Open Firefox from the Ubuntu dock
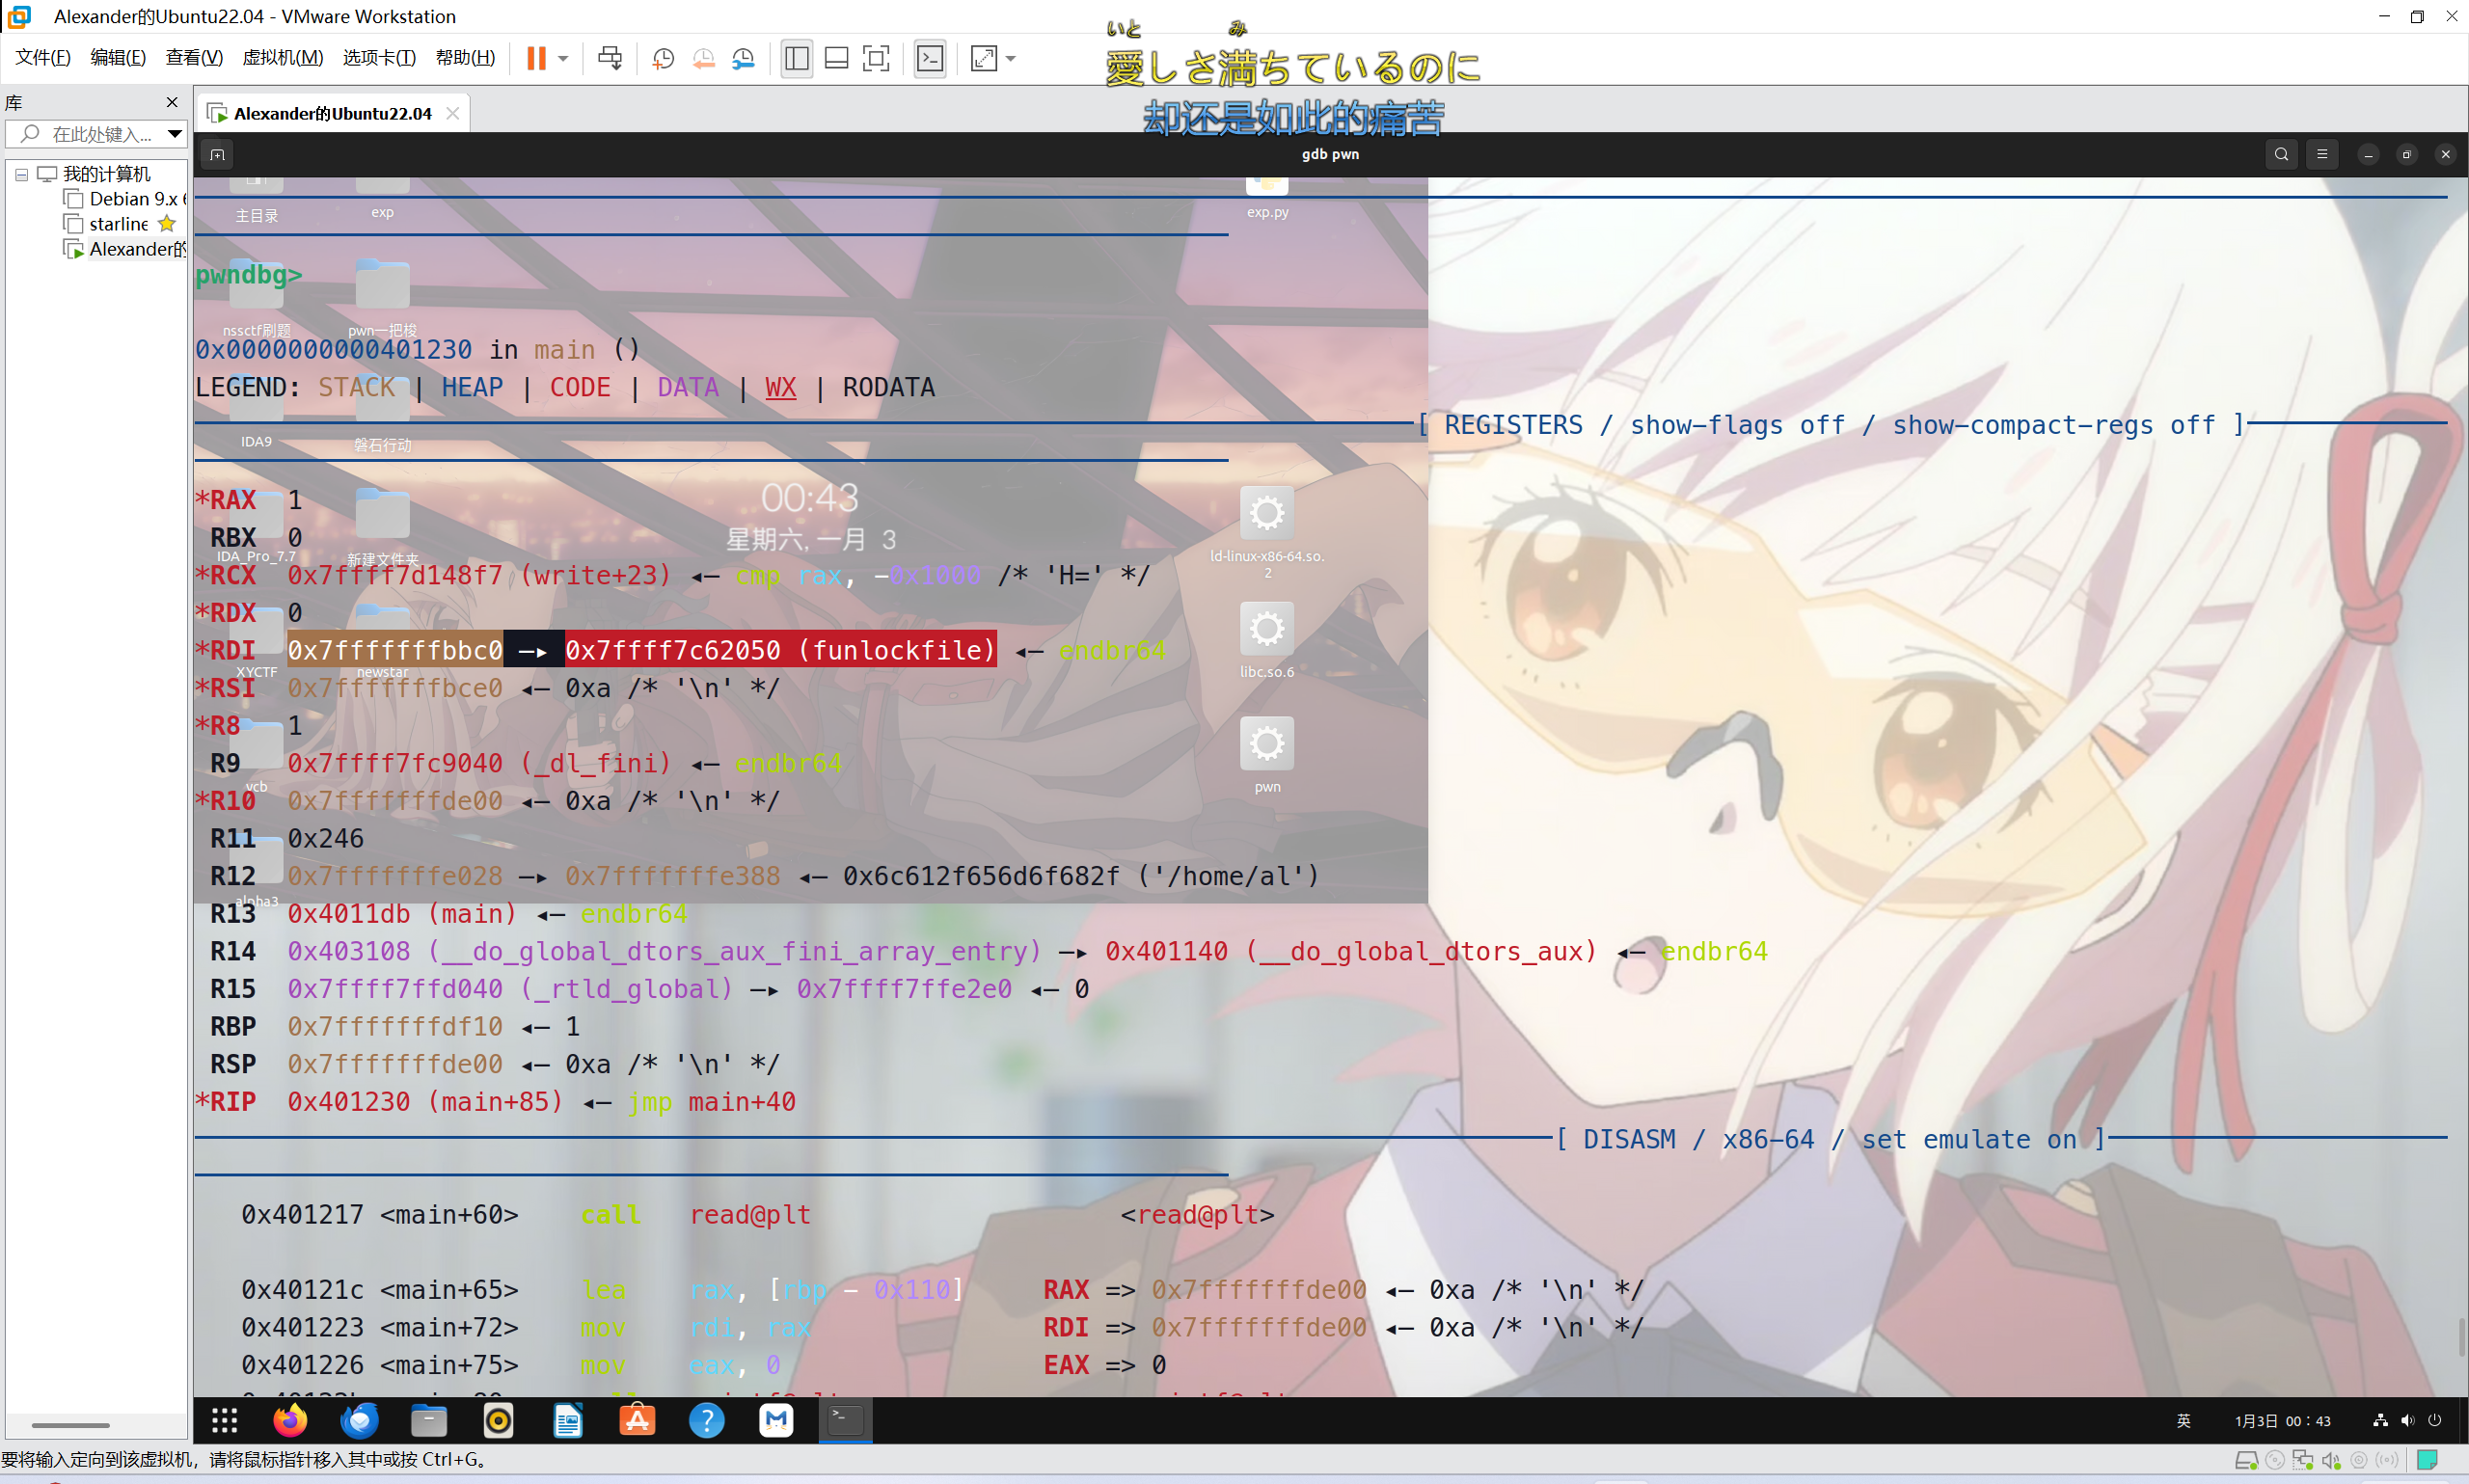Screen dimensions: 2469x1484 pos(290,1420)
